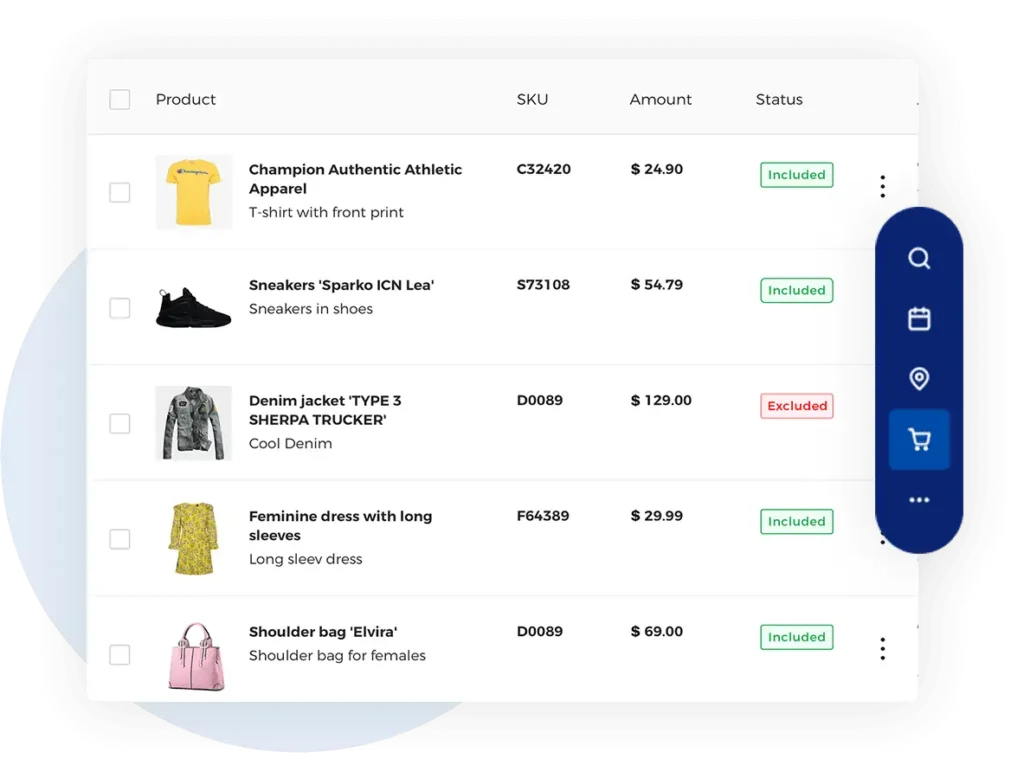Select the location pin icon
This screenshot has height=765, width=1024.
[x=919, y=378]
